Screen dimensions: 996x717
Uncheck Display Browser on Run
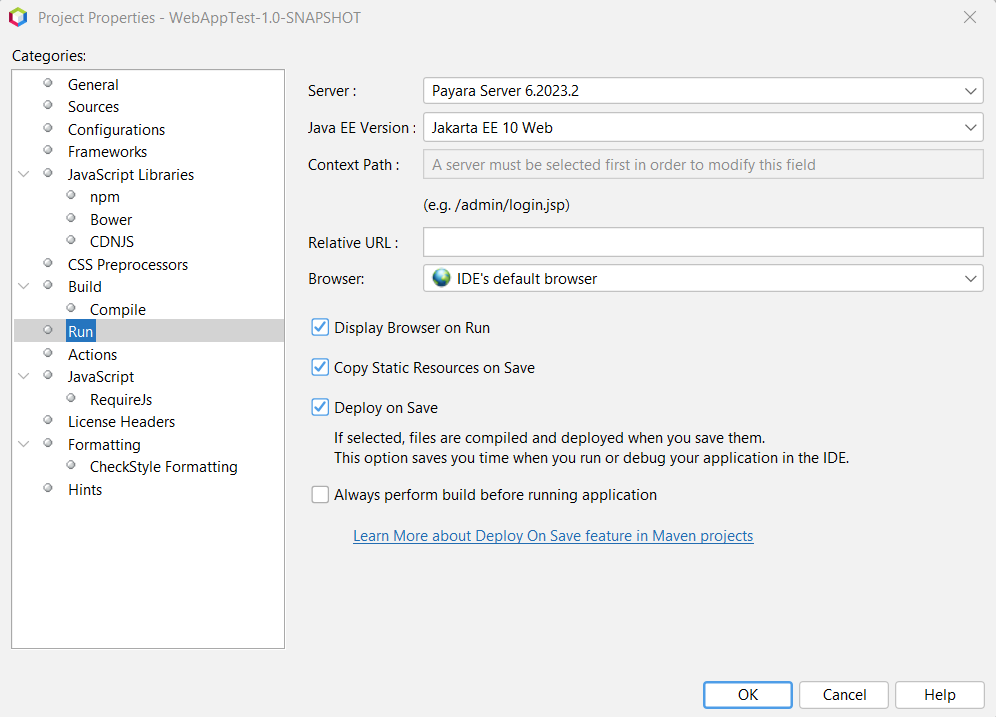pyautogui.click(x=320, y=327)
